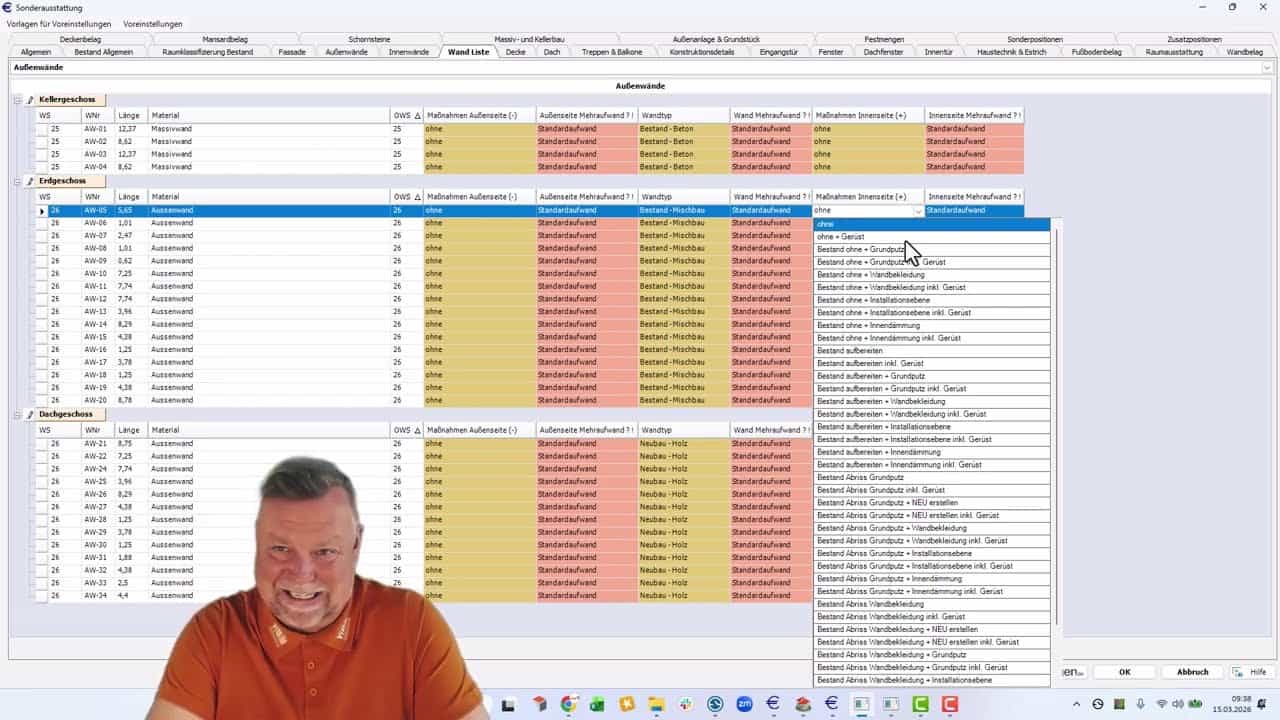This screenshot has height=720, width=1280.
Task: Click the Excel taskbar icon
Action: coord(597,704)
